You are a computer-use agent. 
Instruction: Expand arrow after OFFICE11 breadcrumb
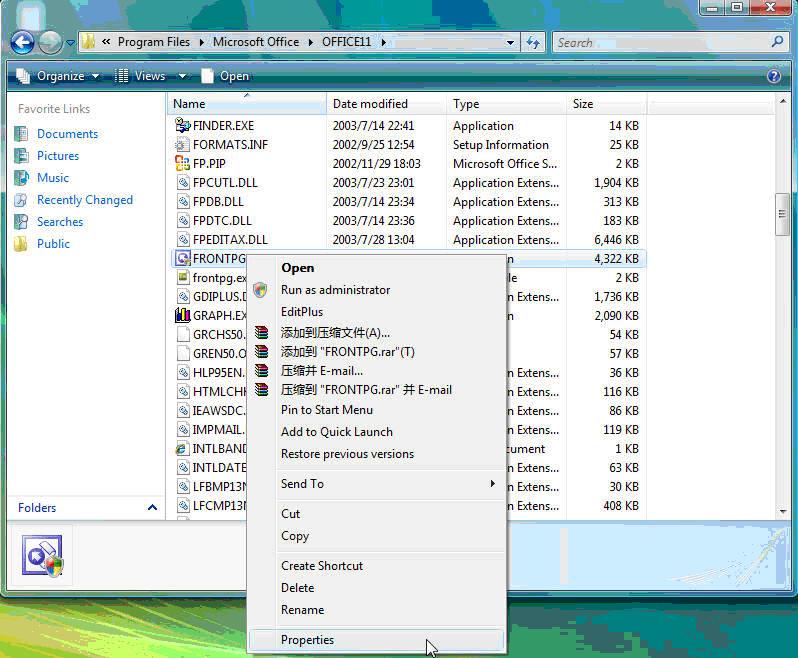(384, 42)
